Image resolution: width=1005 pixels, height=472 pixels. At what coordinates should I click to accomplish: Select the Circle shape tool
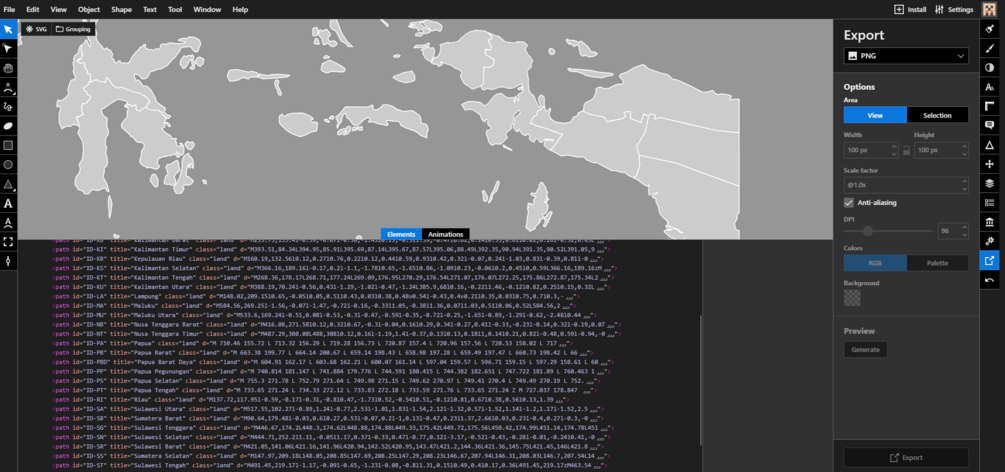click(8, 165)
